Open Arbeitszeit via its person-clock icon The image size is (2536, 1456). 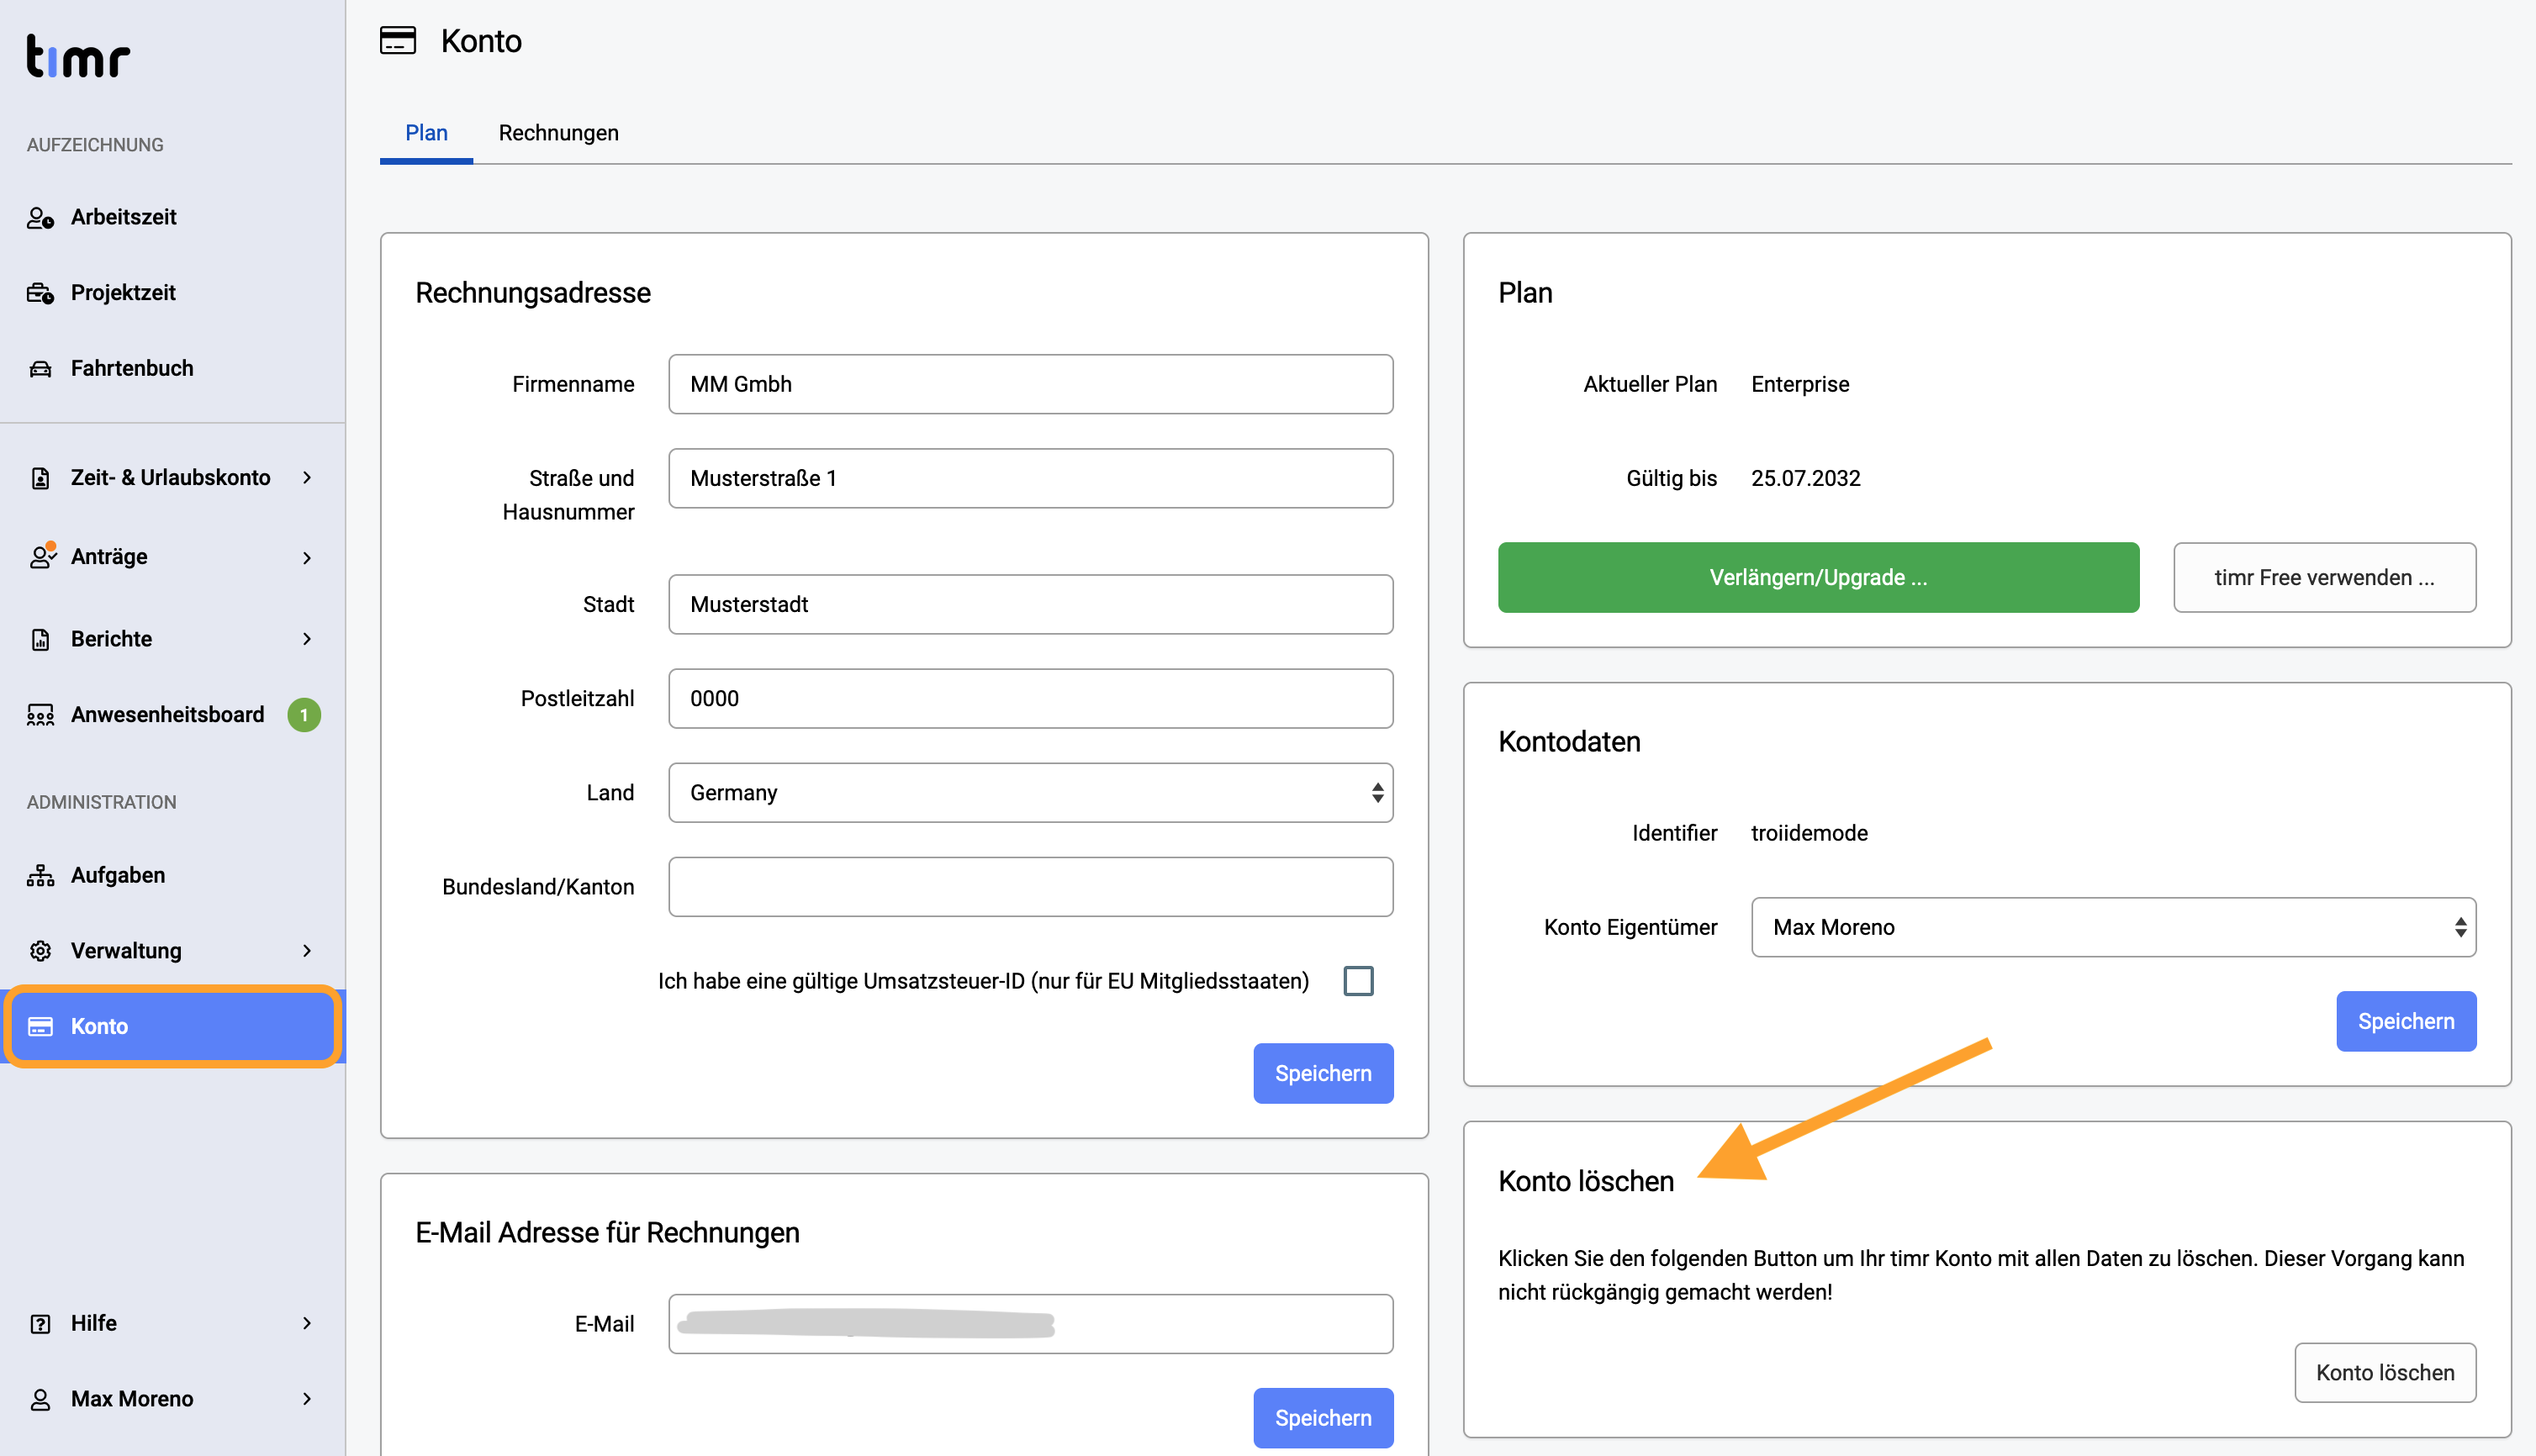[40, 217]
